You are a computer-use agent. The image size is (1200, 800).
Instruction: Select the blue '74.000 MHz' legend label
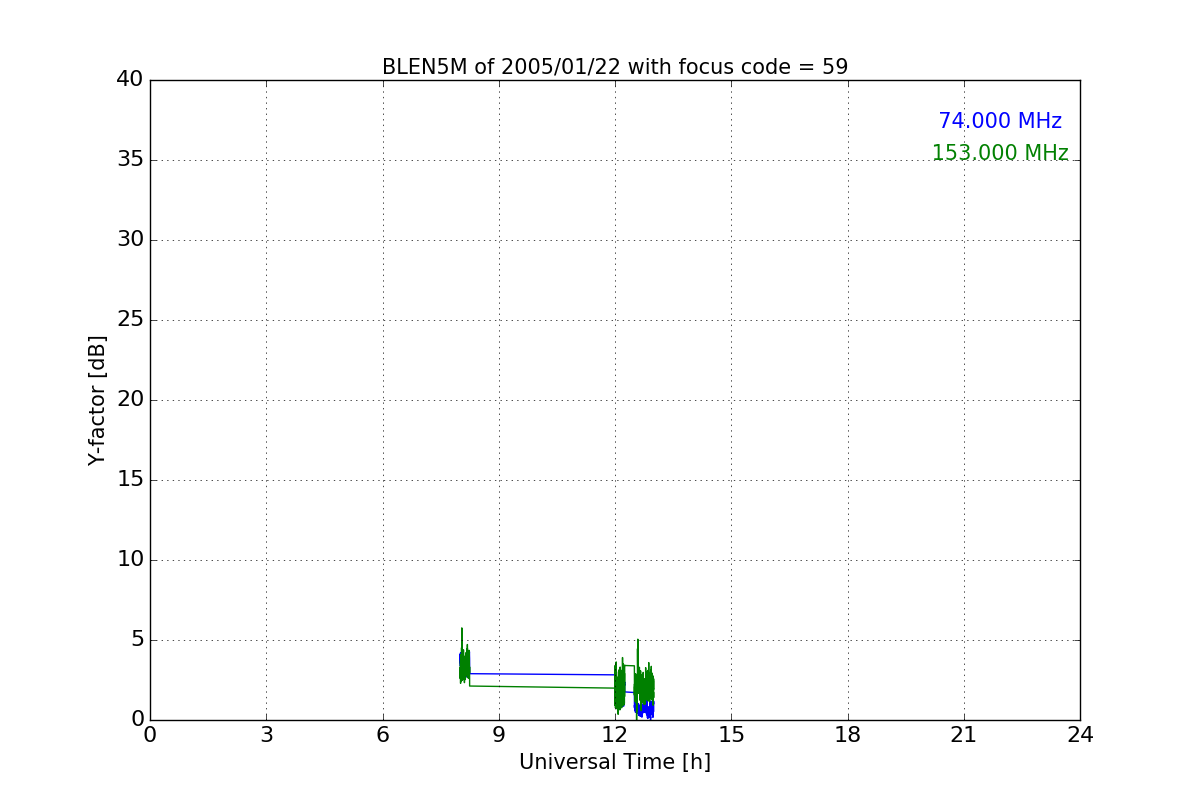click(1000, 121)
